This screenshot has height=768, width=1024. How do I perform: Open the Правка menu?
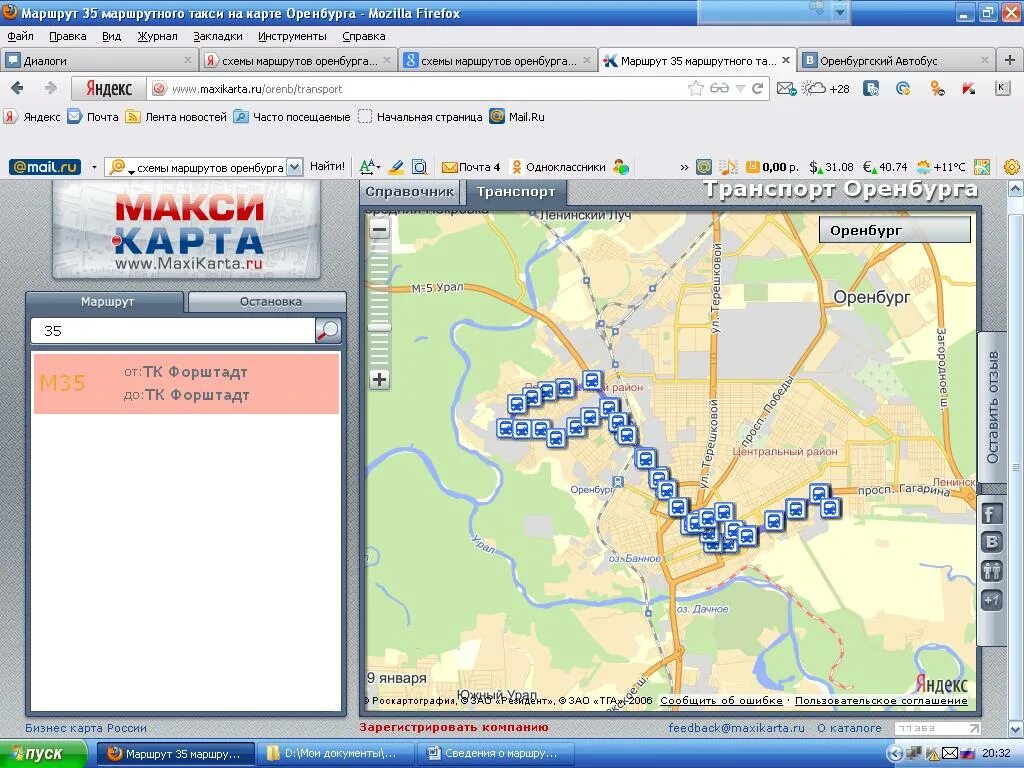[x=68, y=37]
